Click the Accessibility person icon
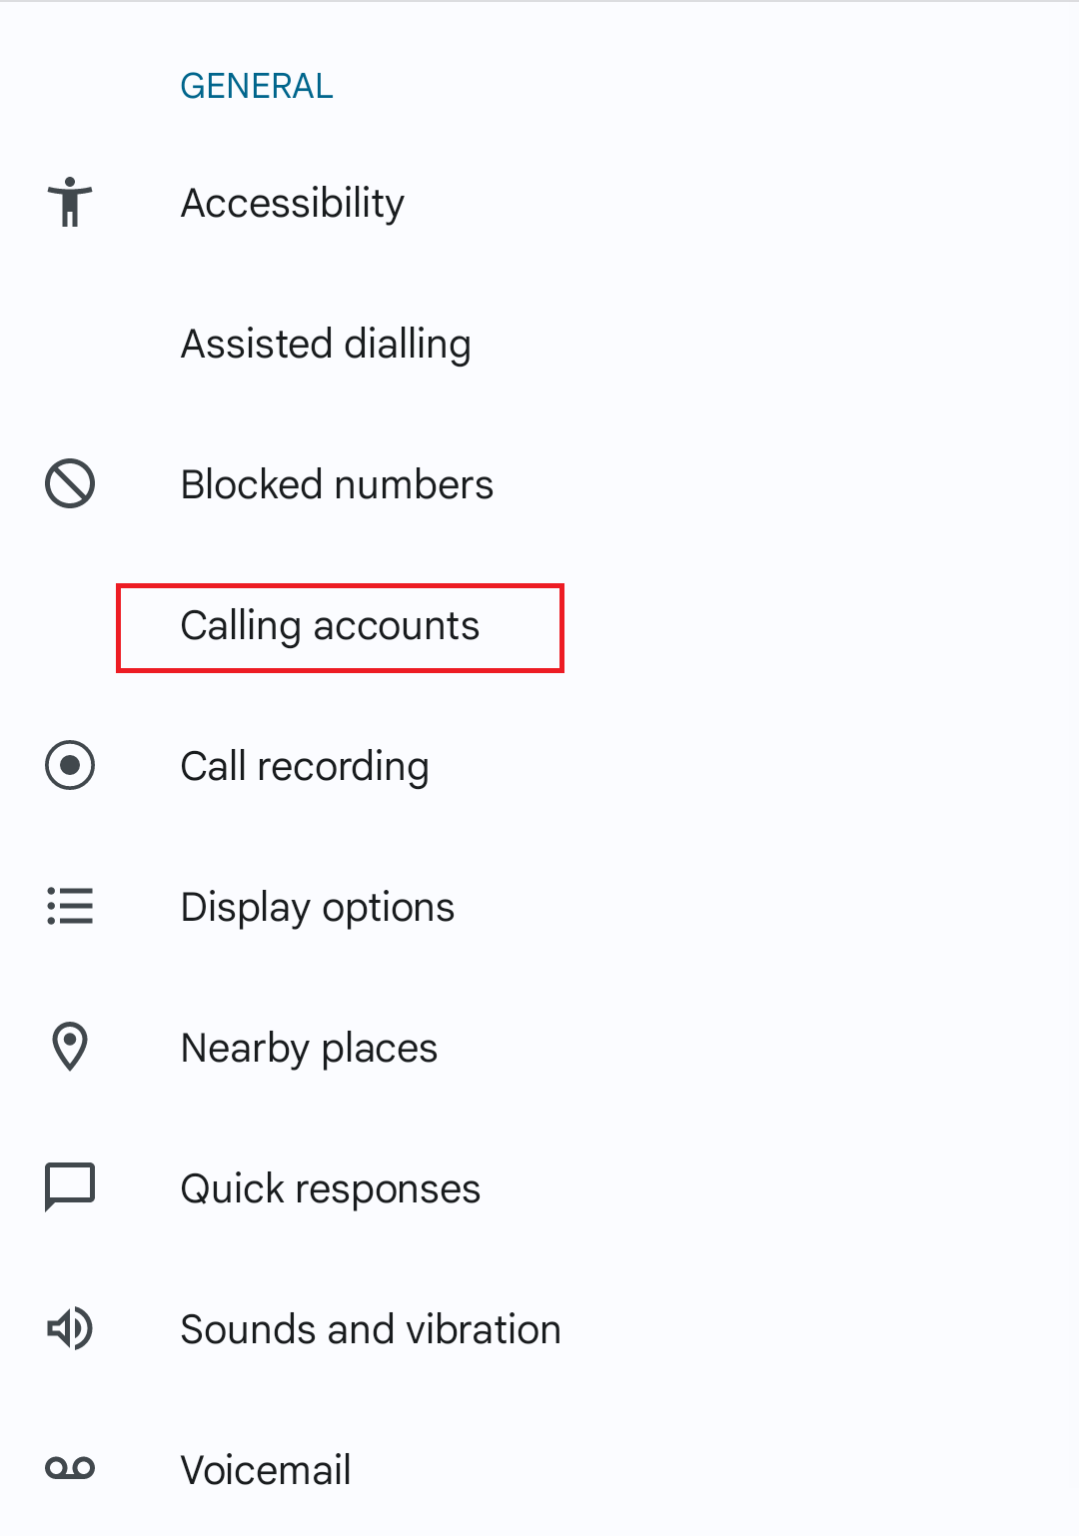The height and width of the screenshot is (1536, 1079). tap(69, 202)
